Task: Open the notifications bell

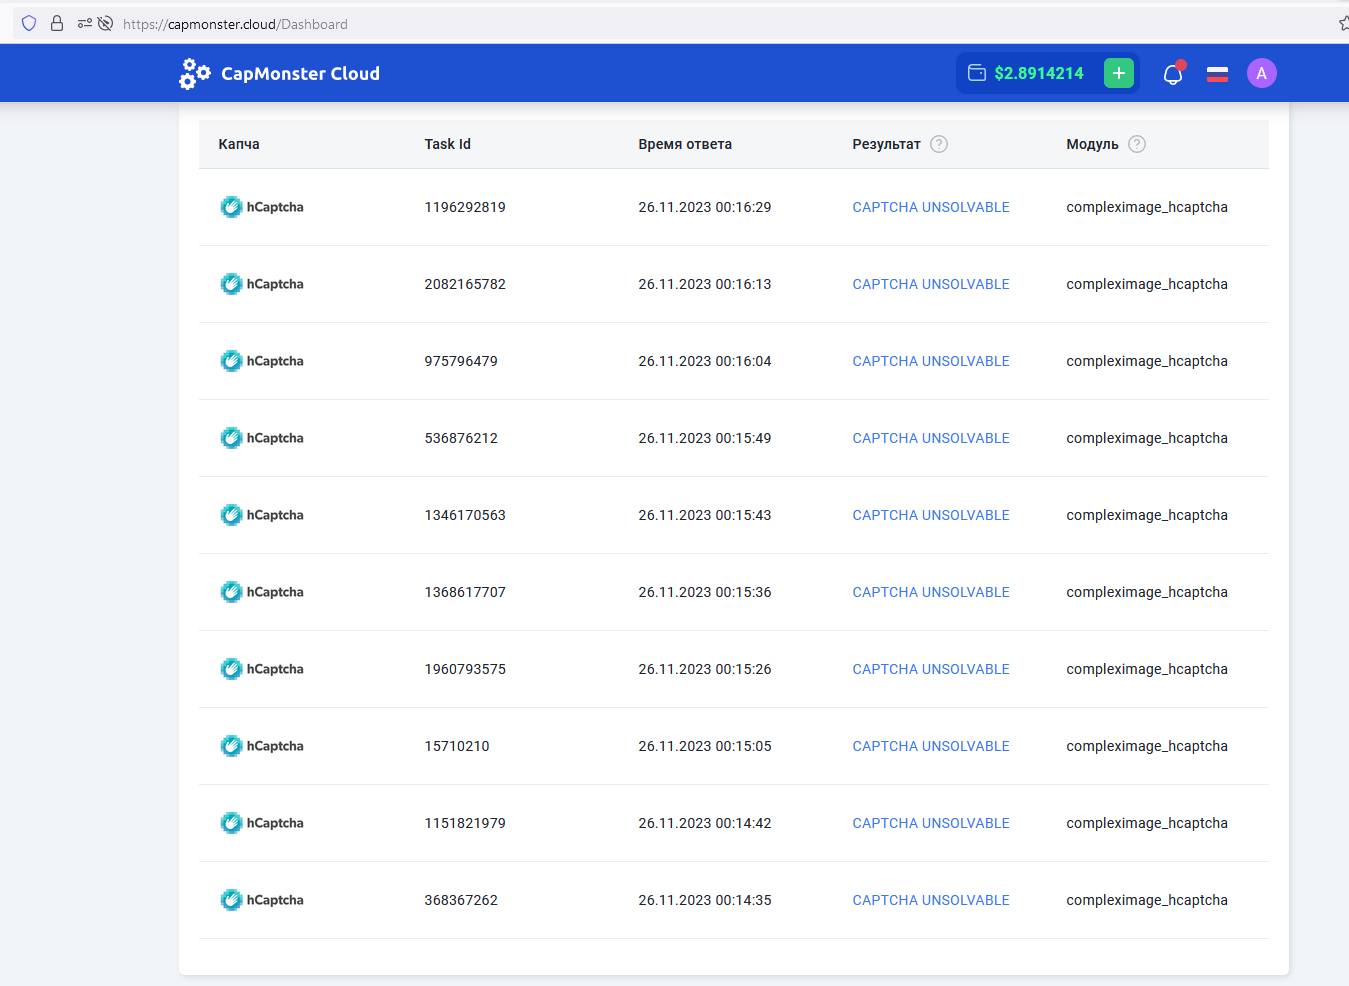Action: pyautogui.click(x=1173, y=74)
